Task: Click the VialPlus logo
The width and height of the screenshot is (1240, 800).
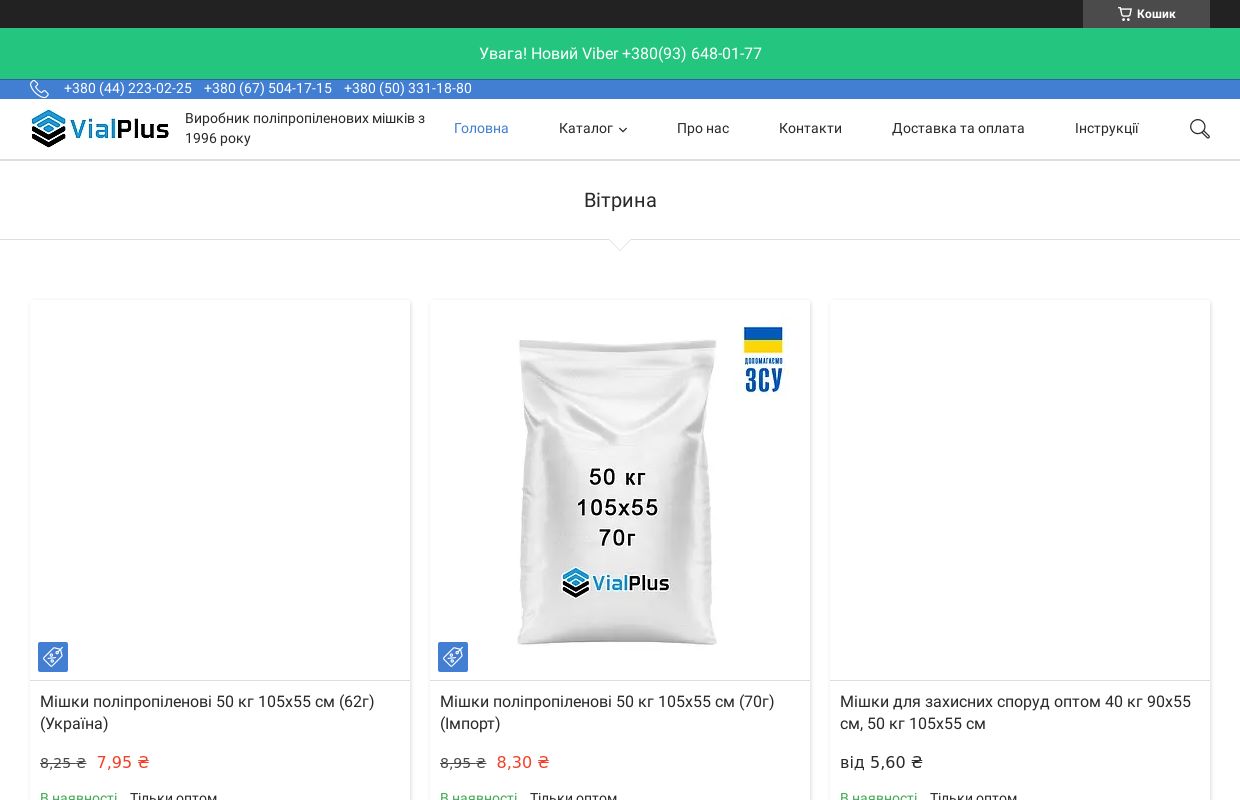Action: 100,129
